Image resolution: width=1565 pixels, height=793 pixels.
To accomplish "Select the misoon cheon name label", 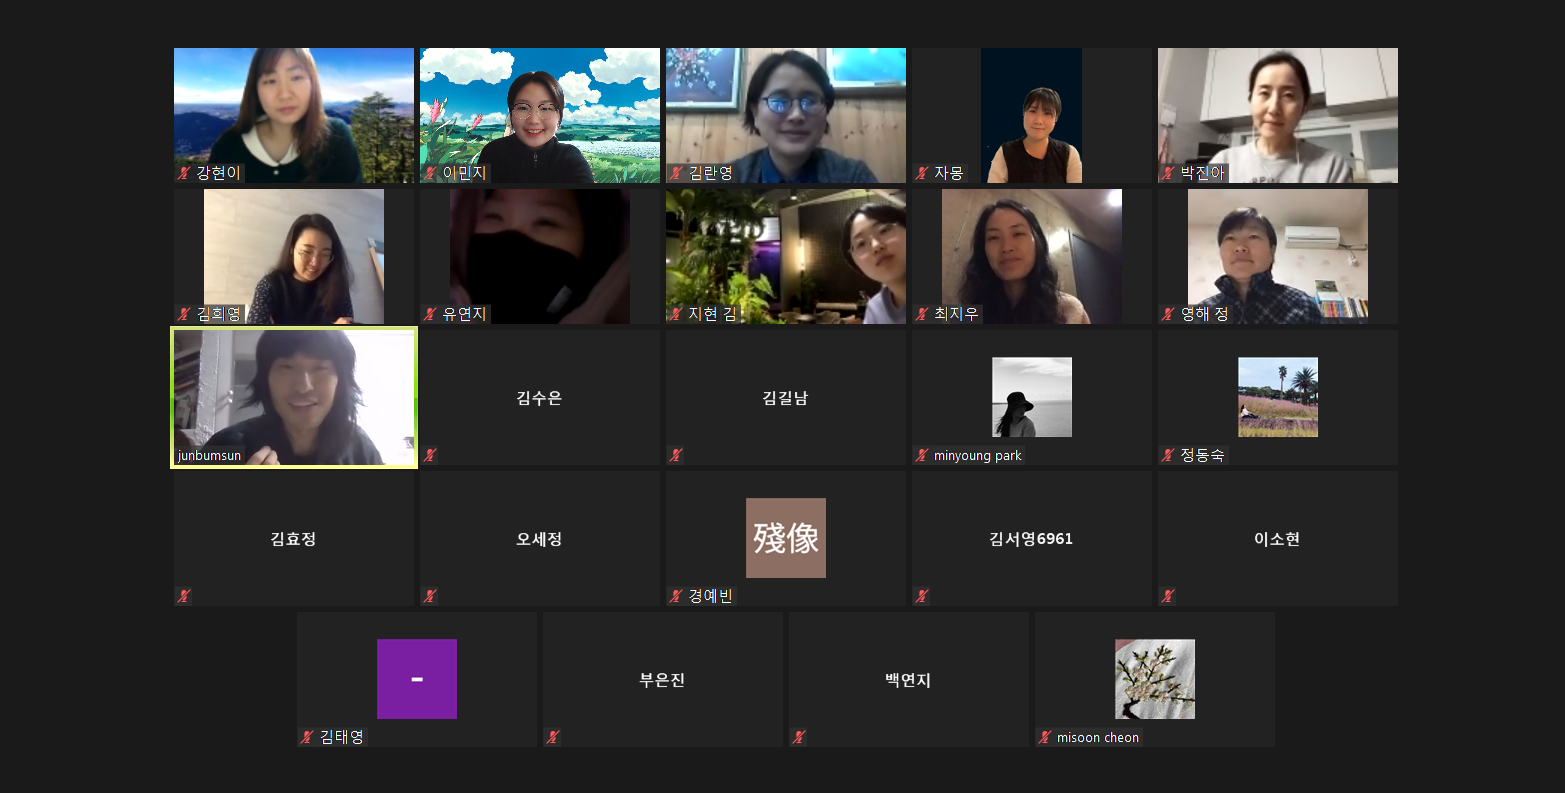I will [1098, 738].
